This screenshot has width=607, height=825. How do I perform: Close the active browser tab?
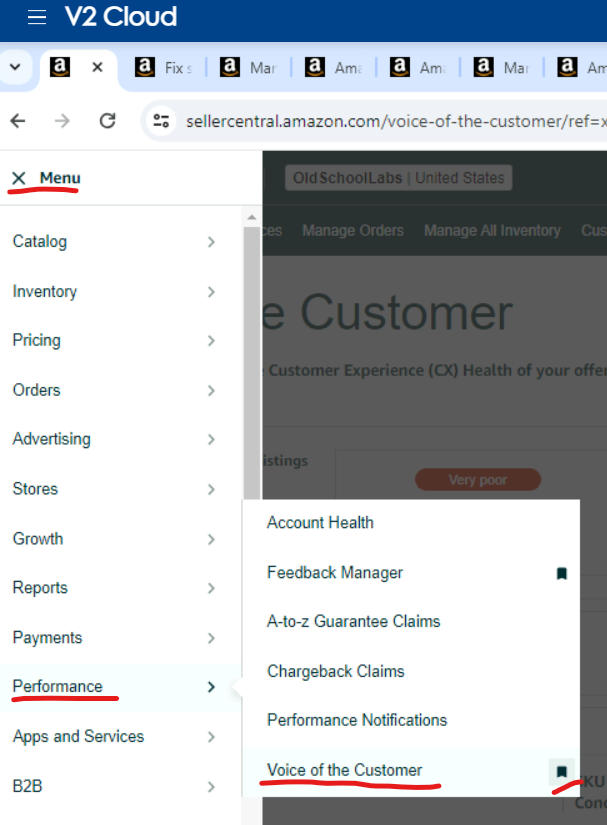pos(97,67)
